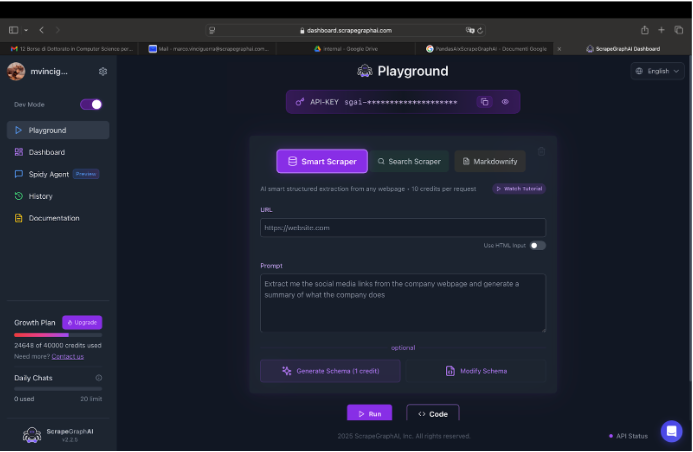Click the Modify Schema button
This screenshot has width=693, height=452.
[x=476, y=371]
